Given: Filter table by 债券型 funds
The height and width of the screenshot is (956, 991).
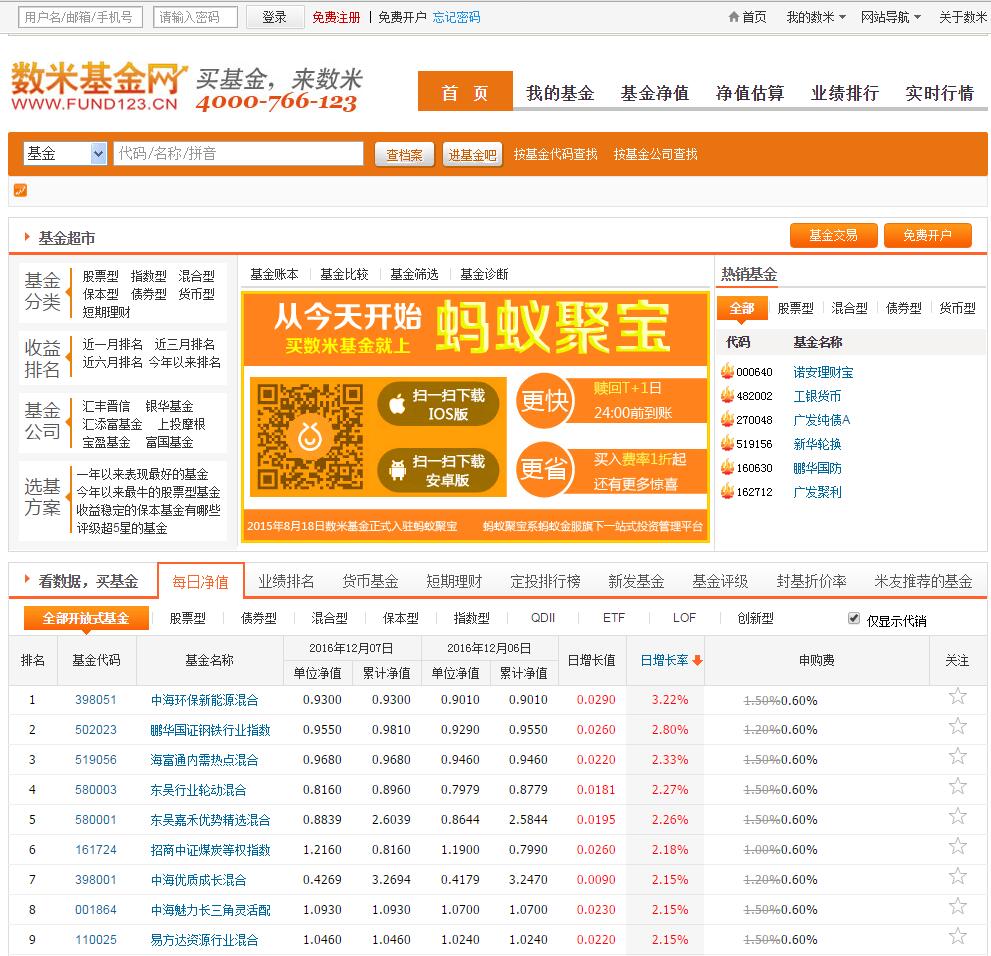Looking at the screenshot, I should (x=258, y=618).
